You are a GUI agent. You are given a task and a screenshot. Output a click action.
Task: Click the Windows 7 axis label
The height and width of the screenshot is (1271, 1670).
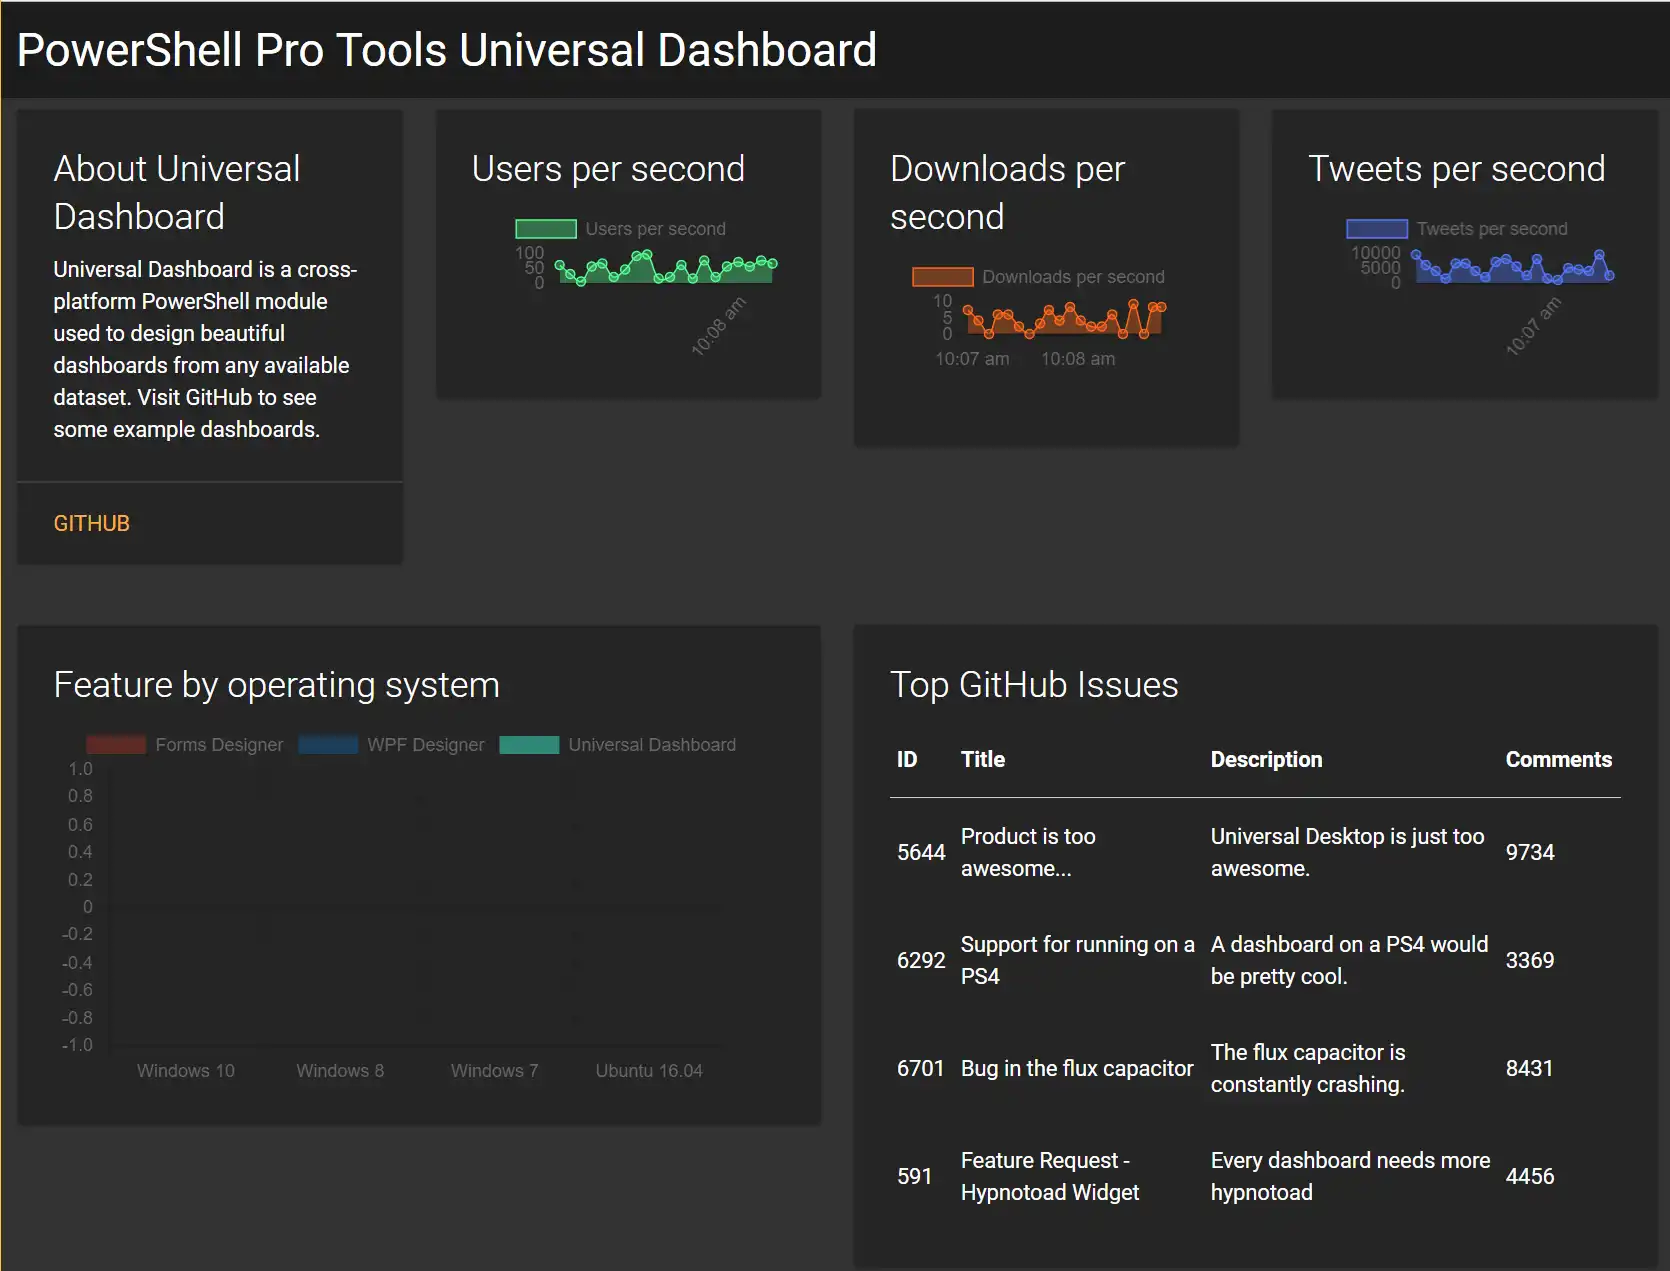[494, 1071]
